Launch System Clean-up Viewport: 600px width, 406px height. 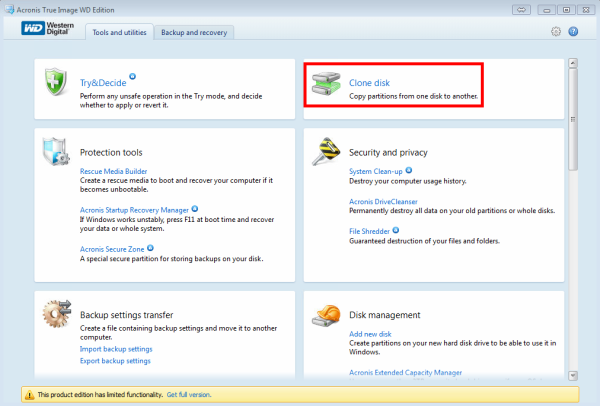point(376,171)
